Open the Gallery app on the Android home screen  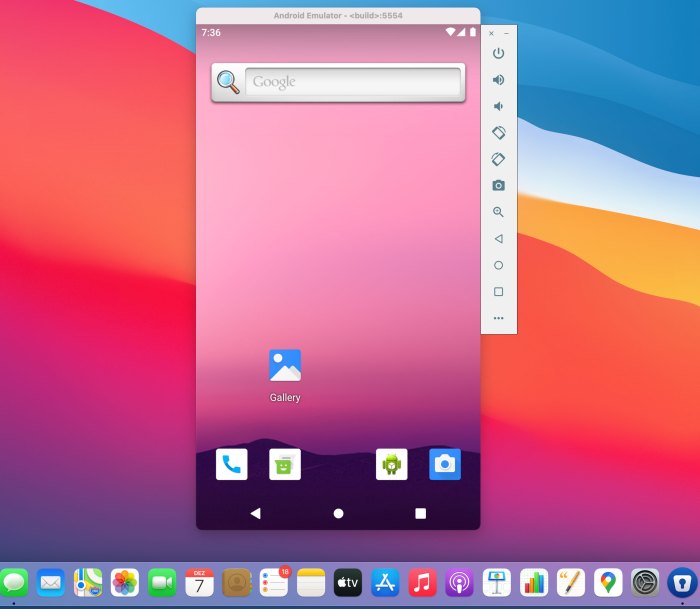[285, 365]
